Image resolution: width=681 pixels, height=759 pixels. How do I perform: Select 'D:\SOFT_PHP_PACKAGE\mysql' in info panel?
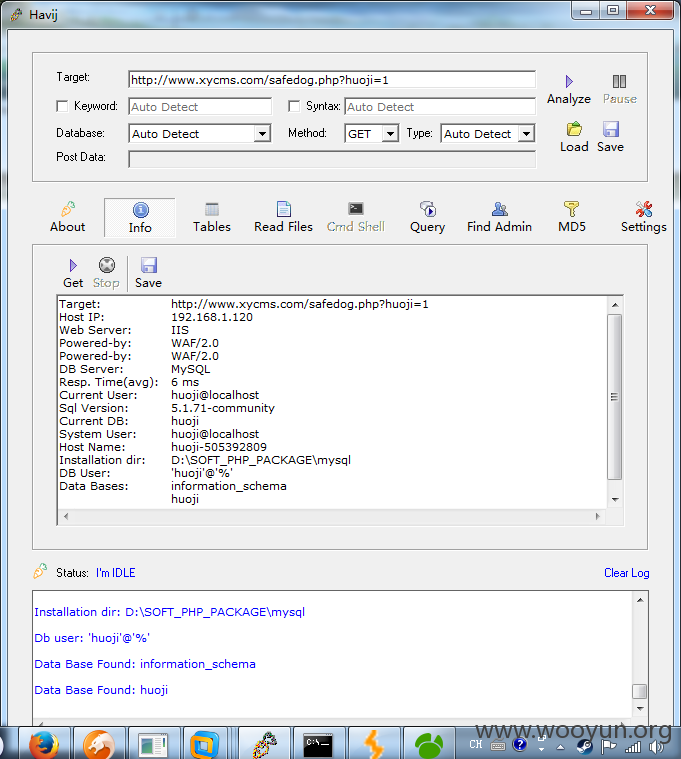click(x=261, y=460)
